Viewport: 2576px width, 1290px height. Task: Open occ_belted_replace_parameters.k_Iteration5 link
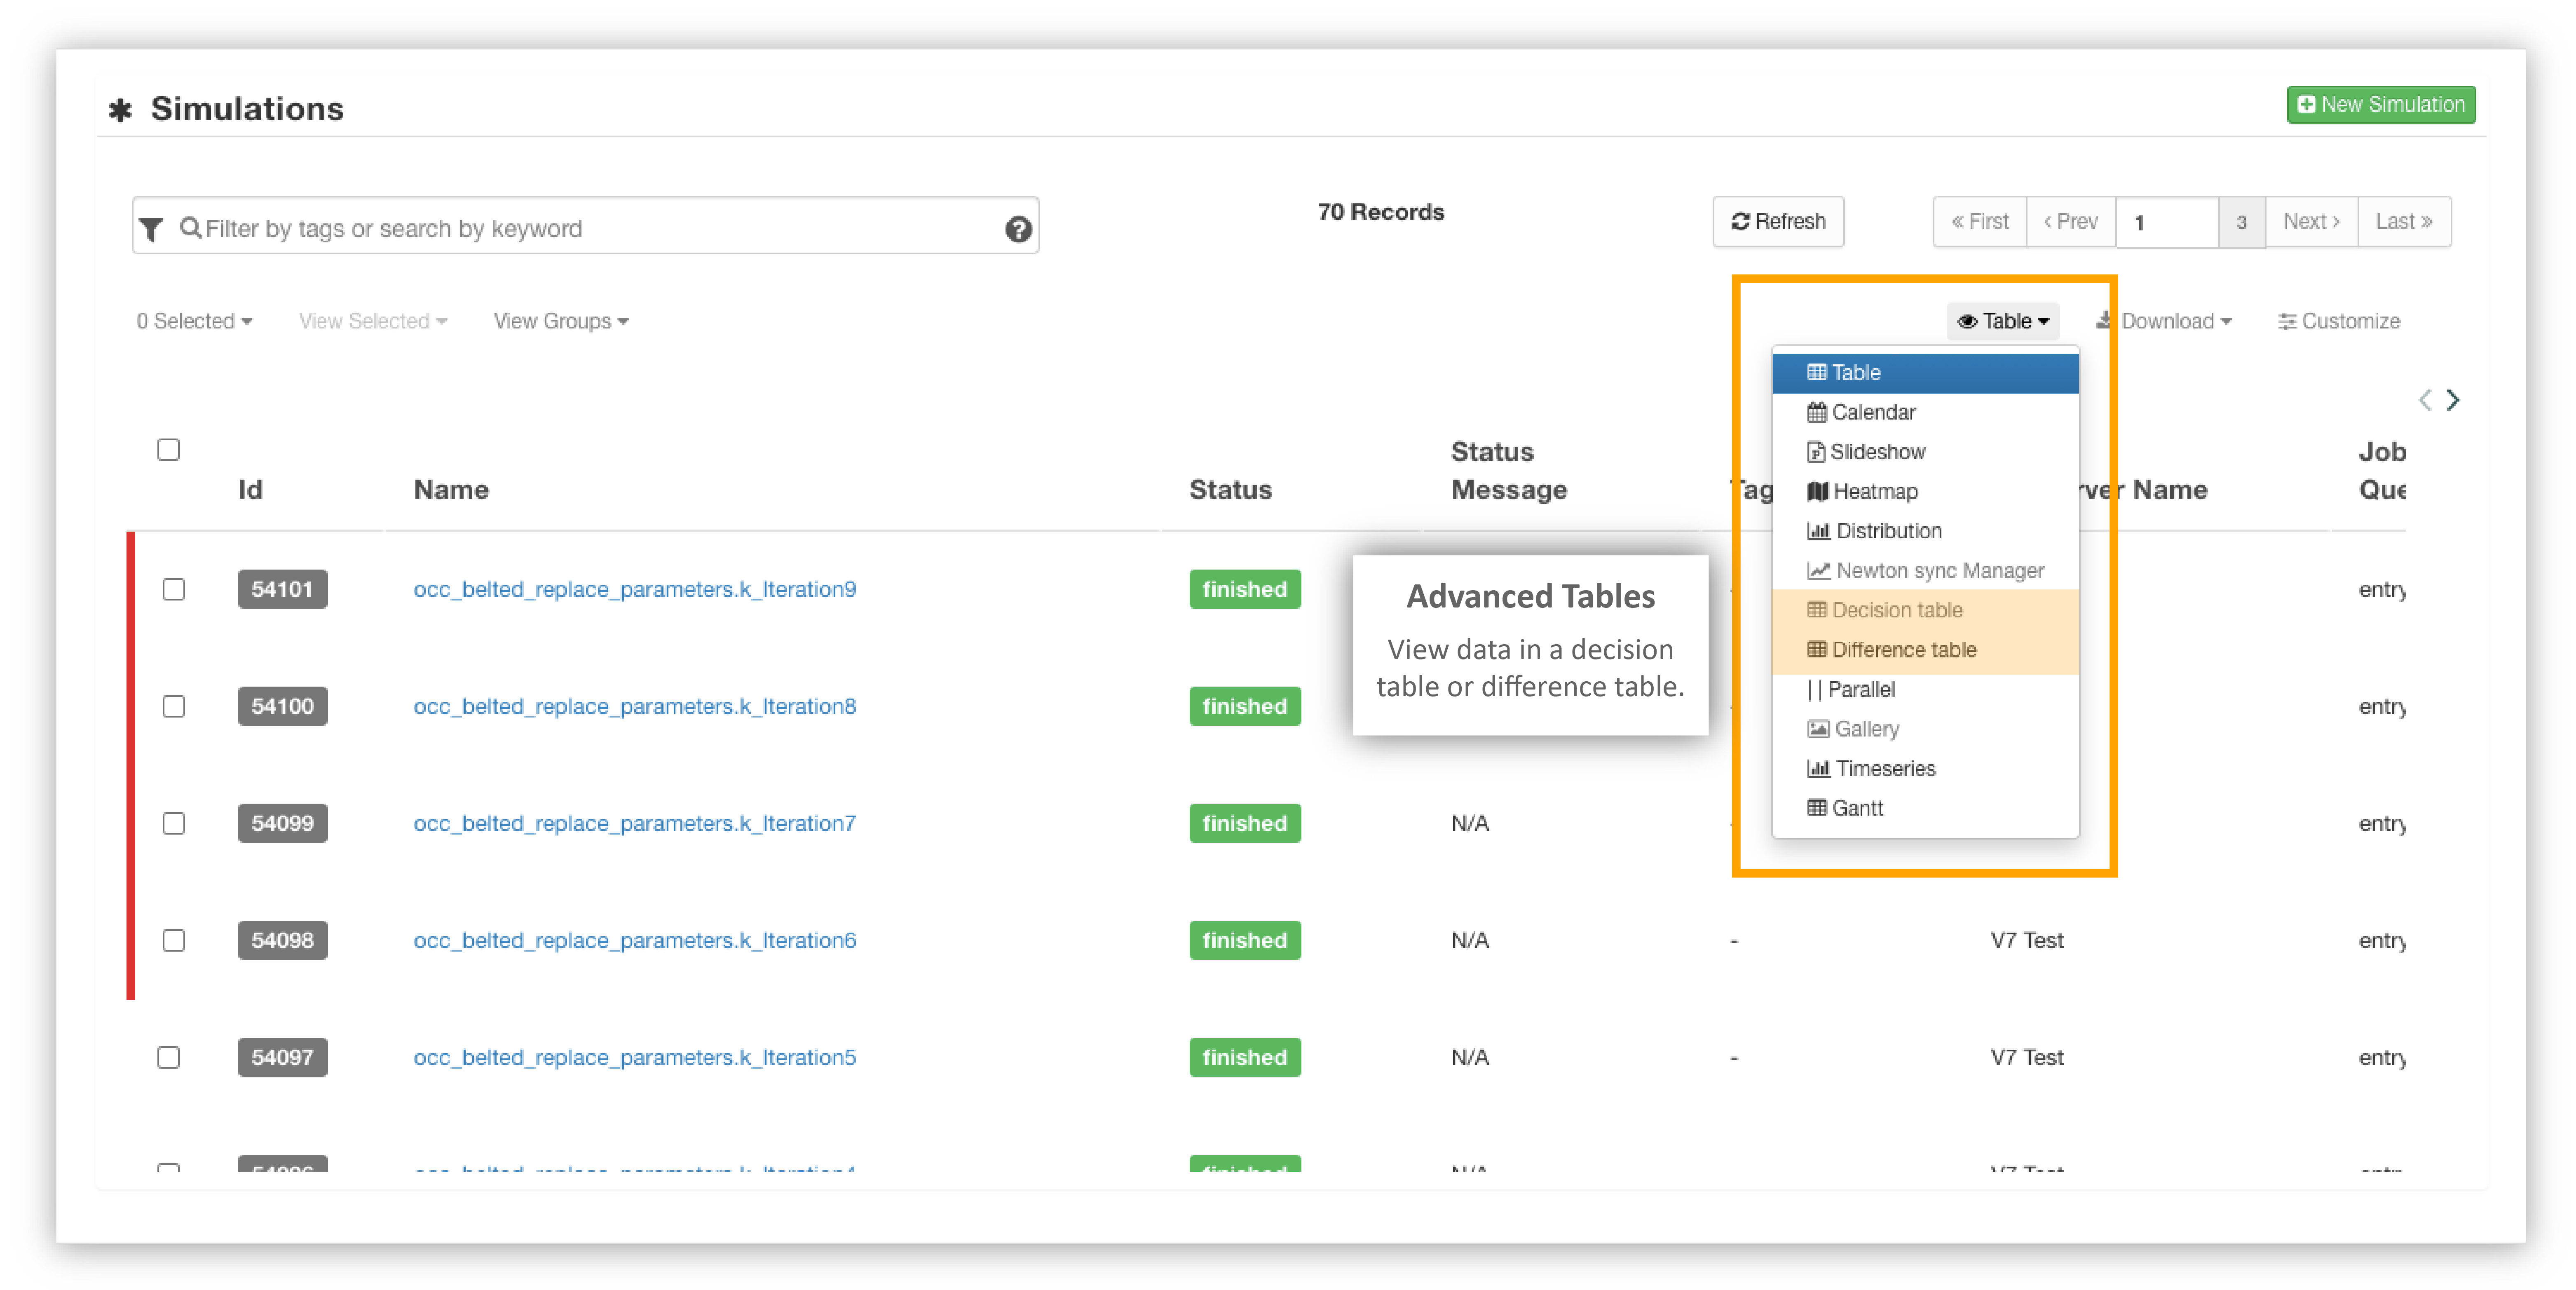635,1057
